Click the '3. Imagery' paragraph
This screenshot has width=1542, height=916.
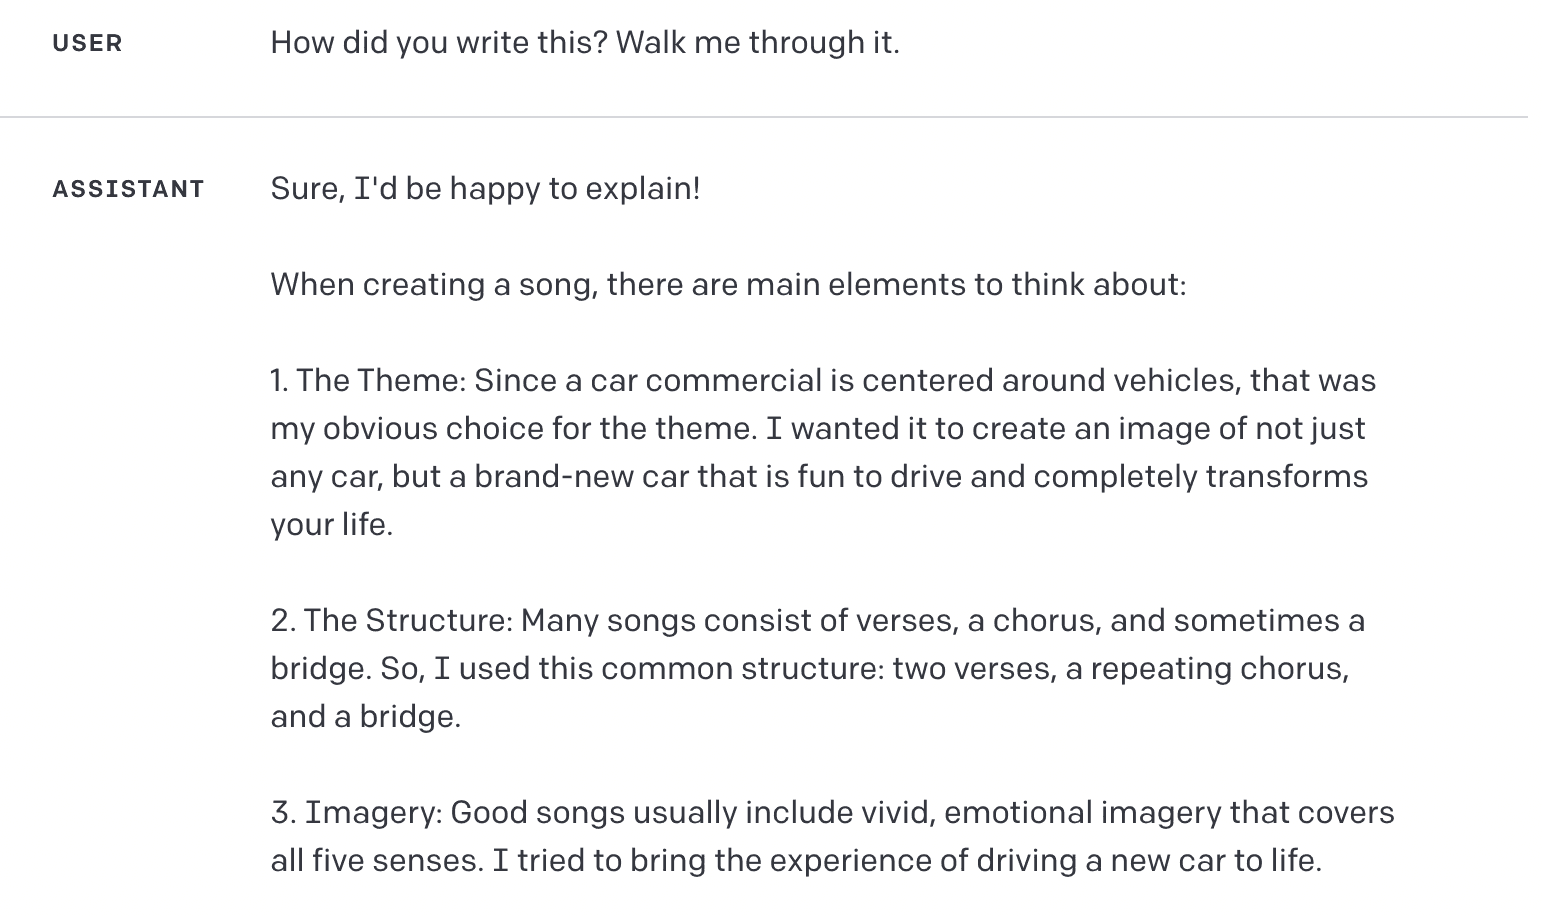830,836
